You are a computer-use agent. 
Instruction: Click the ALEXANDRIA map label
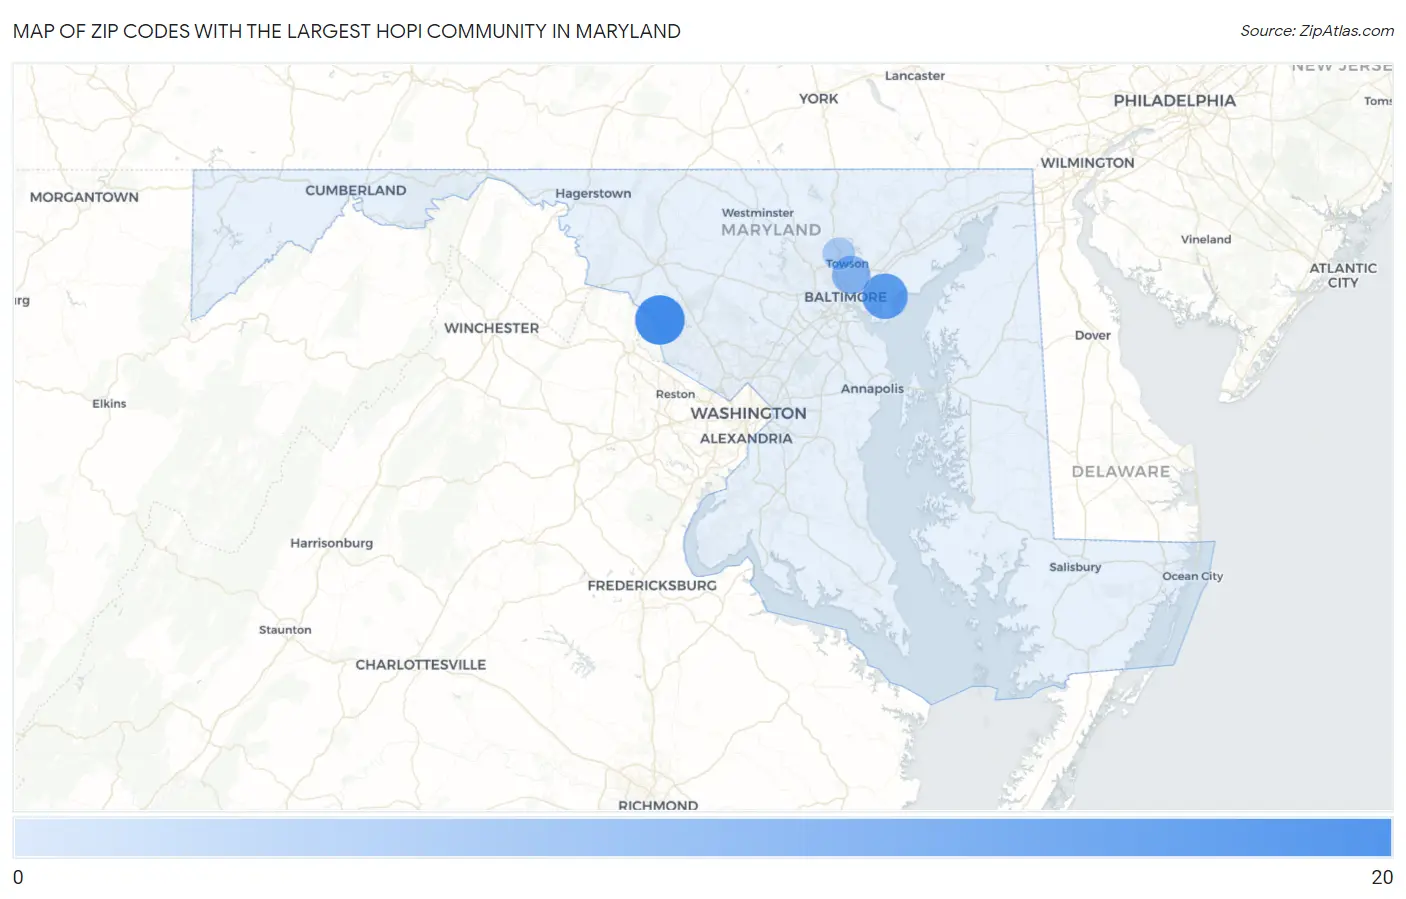[746, 439]
